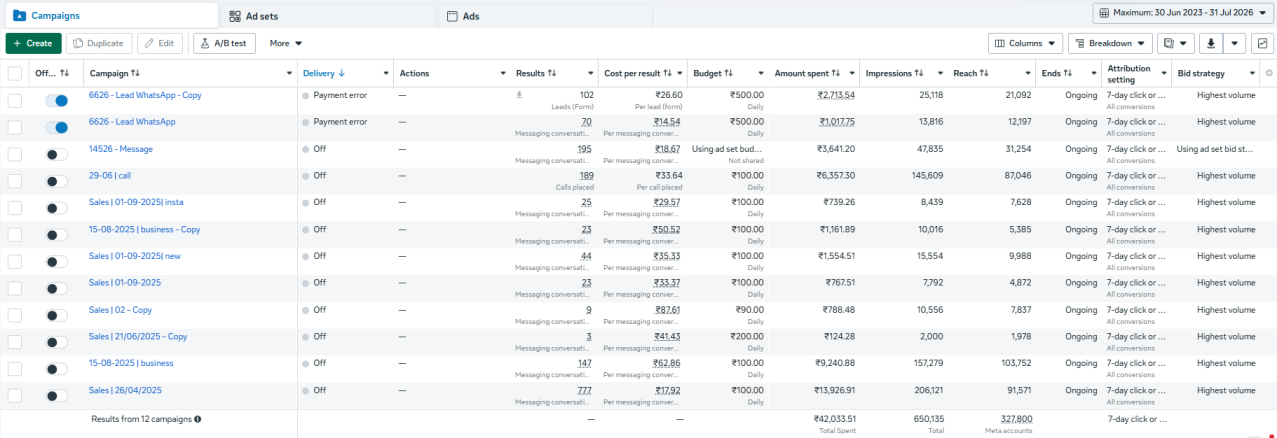Sort by Reach column header

[971, 73]
